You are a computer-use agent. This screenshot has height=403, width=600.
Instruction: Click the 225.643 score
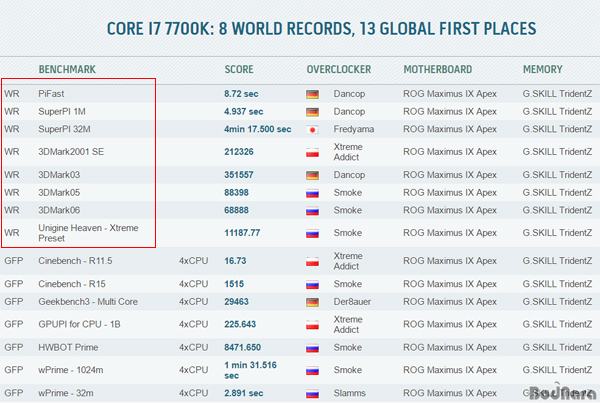(240, 324)
